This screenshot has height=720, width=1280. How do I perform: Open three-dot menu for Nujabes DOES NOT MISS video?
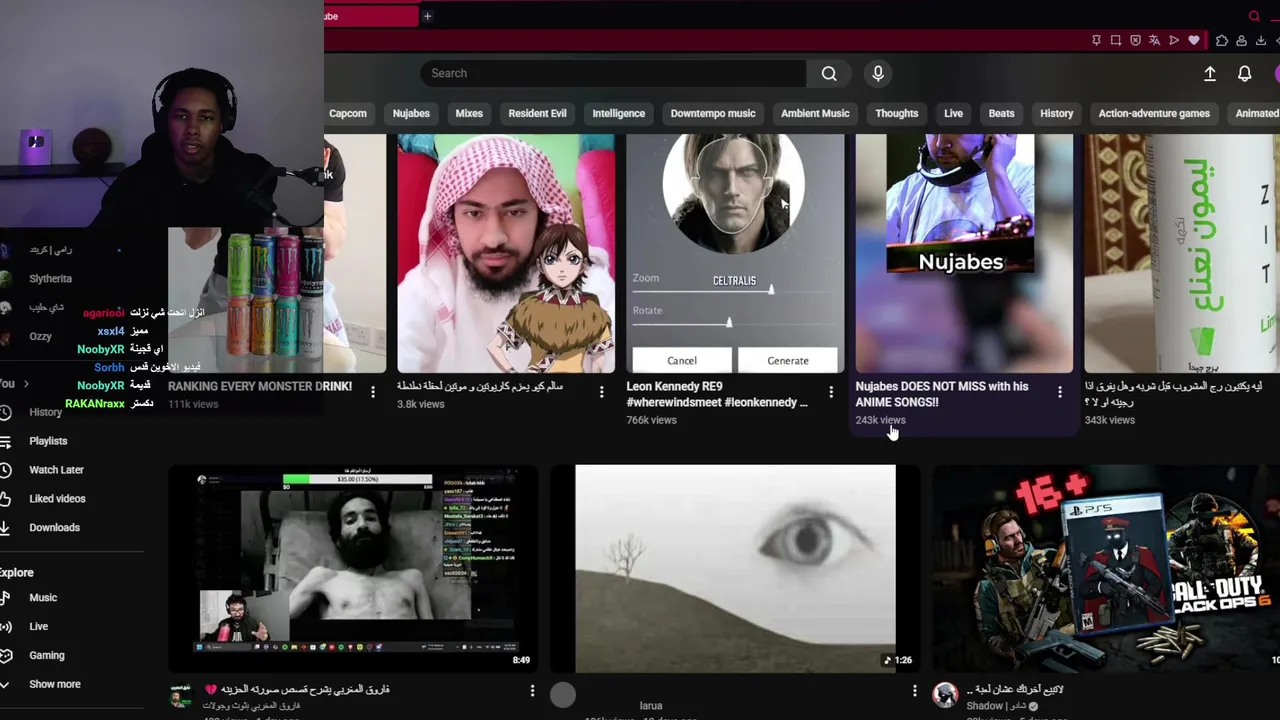click(x=1059, y=393)
